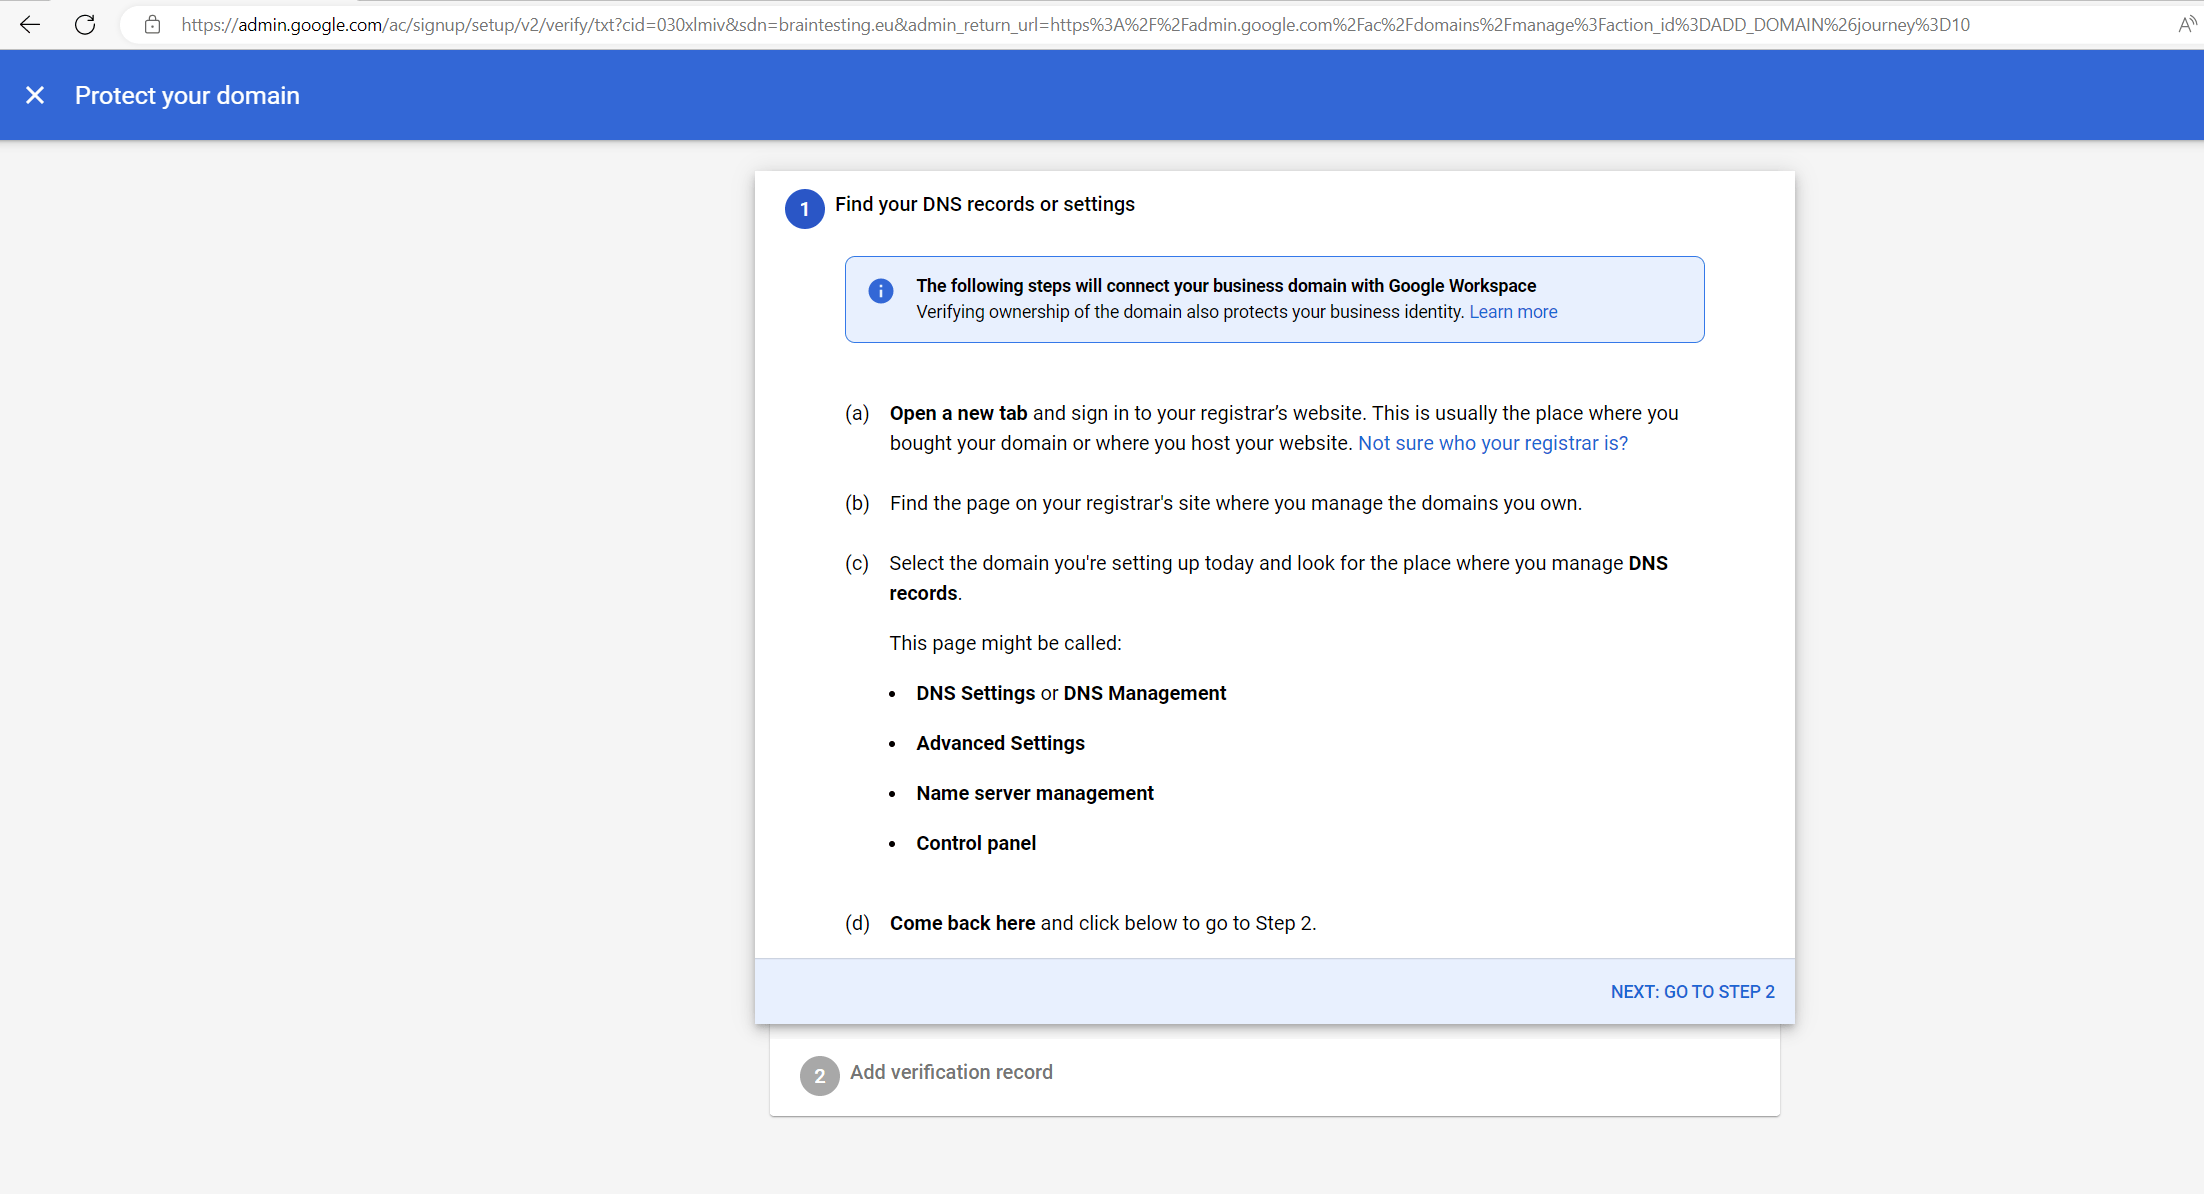Click the informational notice banner
This screenshot has height=1194, width=2204.
click(x=1274, y=299)
